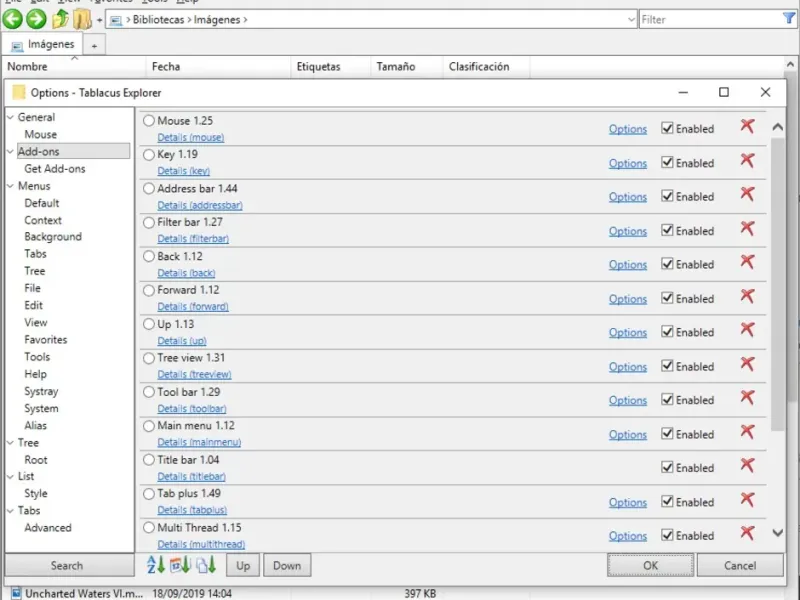This screenshot has height=600, width=800.
Task: Toggle the Title bar Enabled checkbox
Action: 667,467
